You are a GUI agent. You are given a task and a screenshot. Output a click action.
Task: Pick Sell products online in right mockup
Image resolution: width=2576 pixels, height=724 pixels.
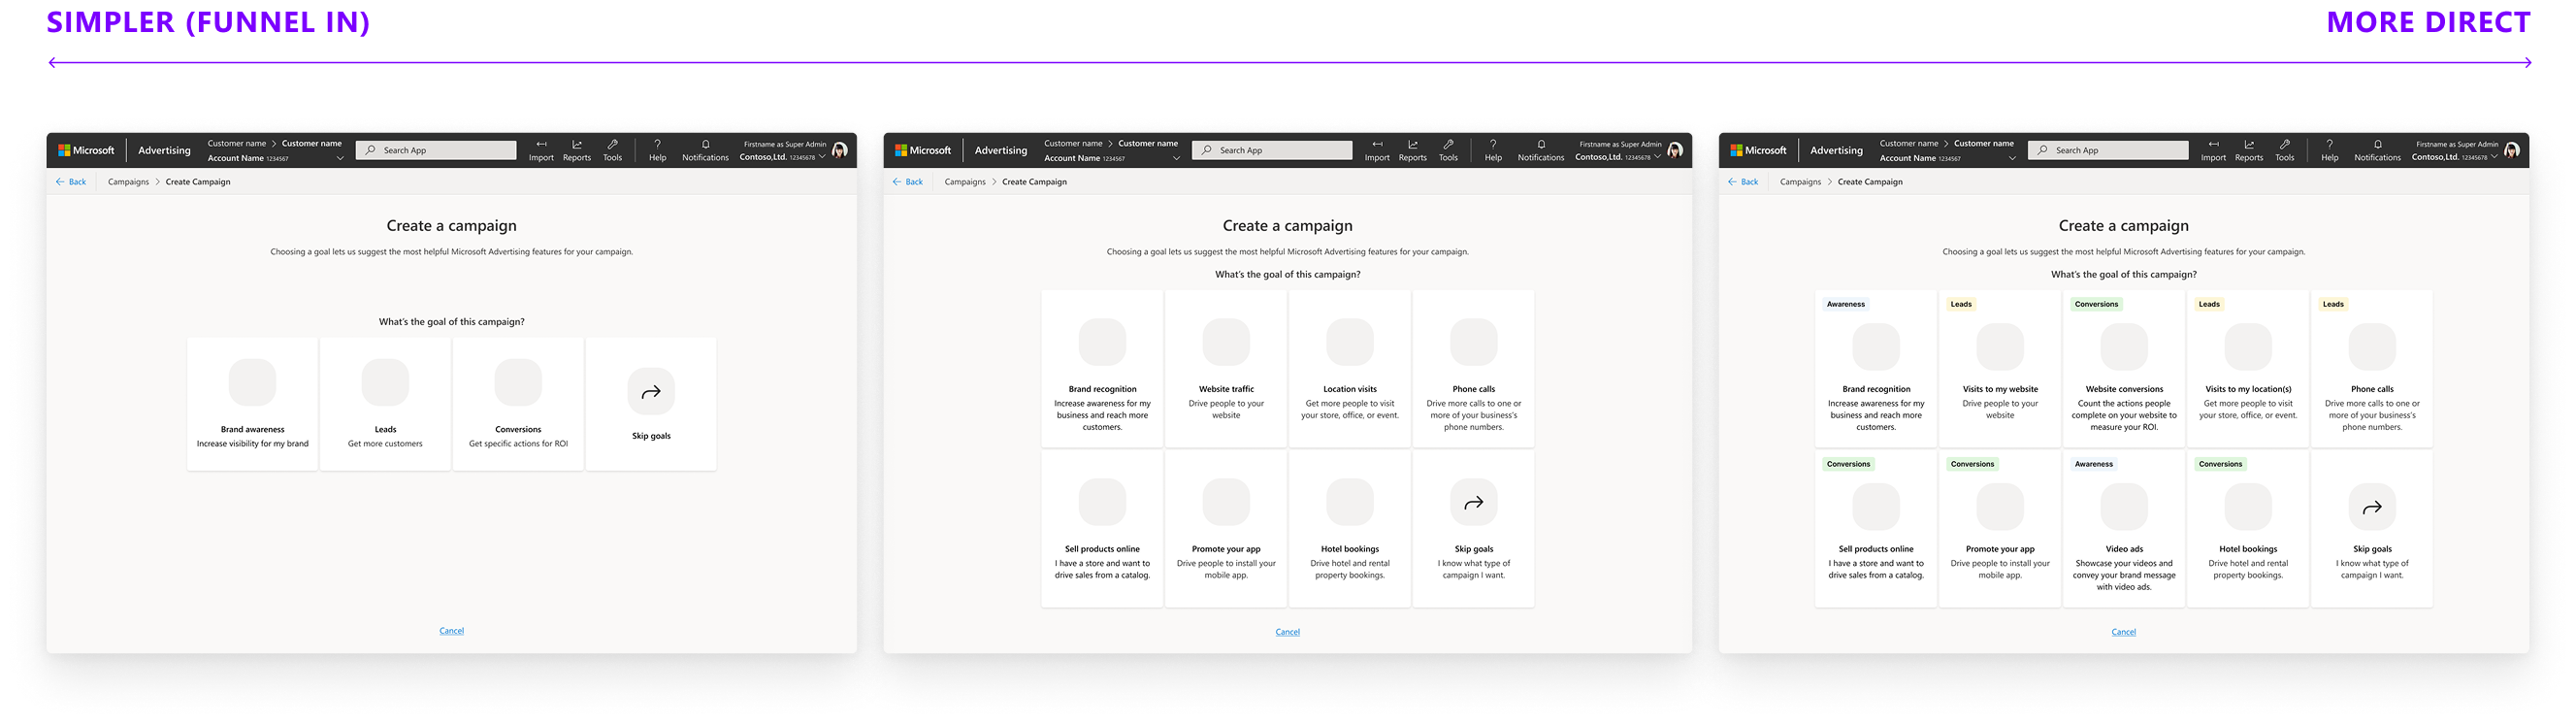pyautogui.click(x=1876, y=528)
